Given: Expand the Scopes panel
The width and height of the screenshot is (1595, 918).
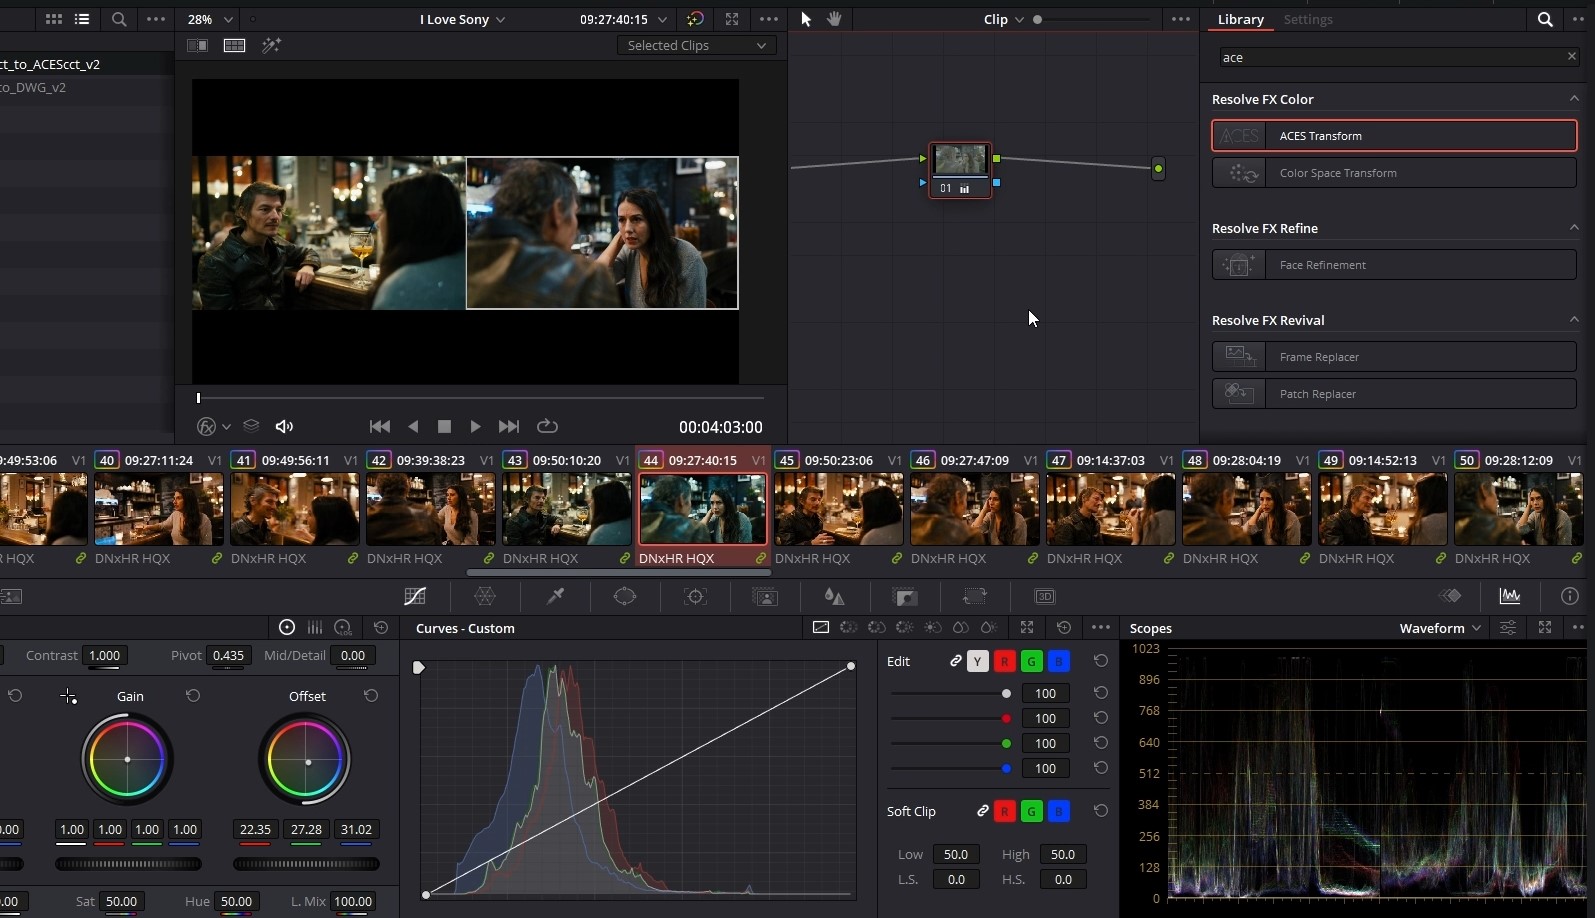Looking at the screenshot, I should pos(1545,627).
